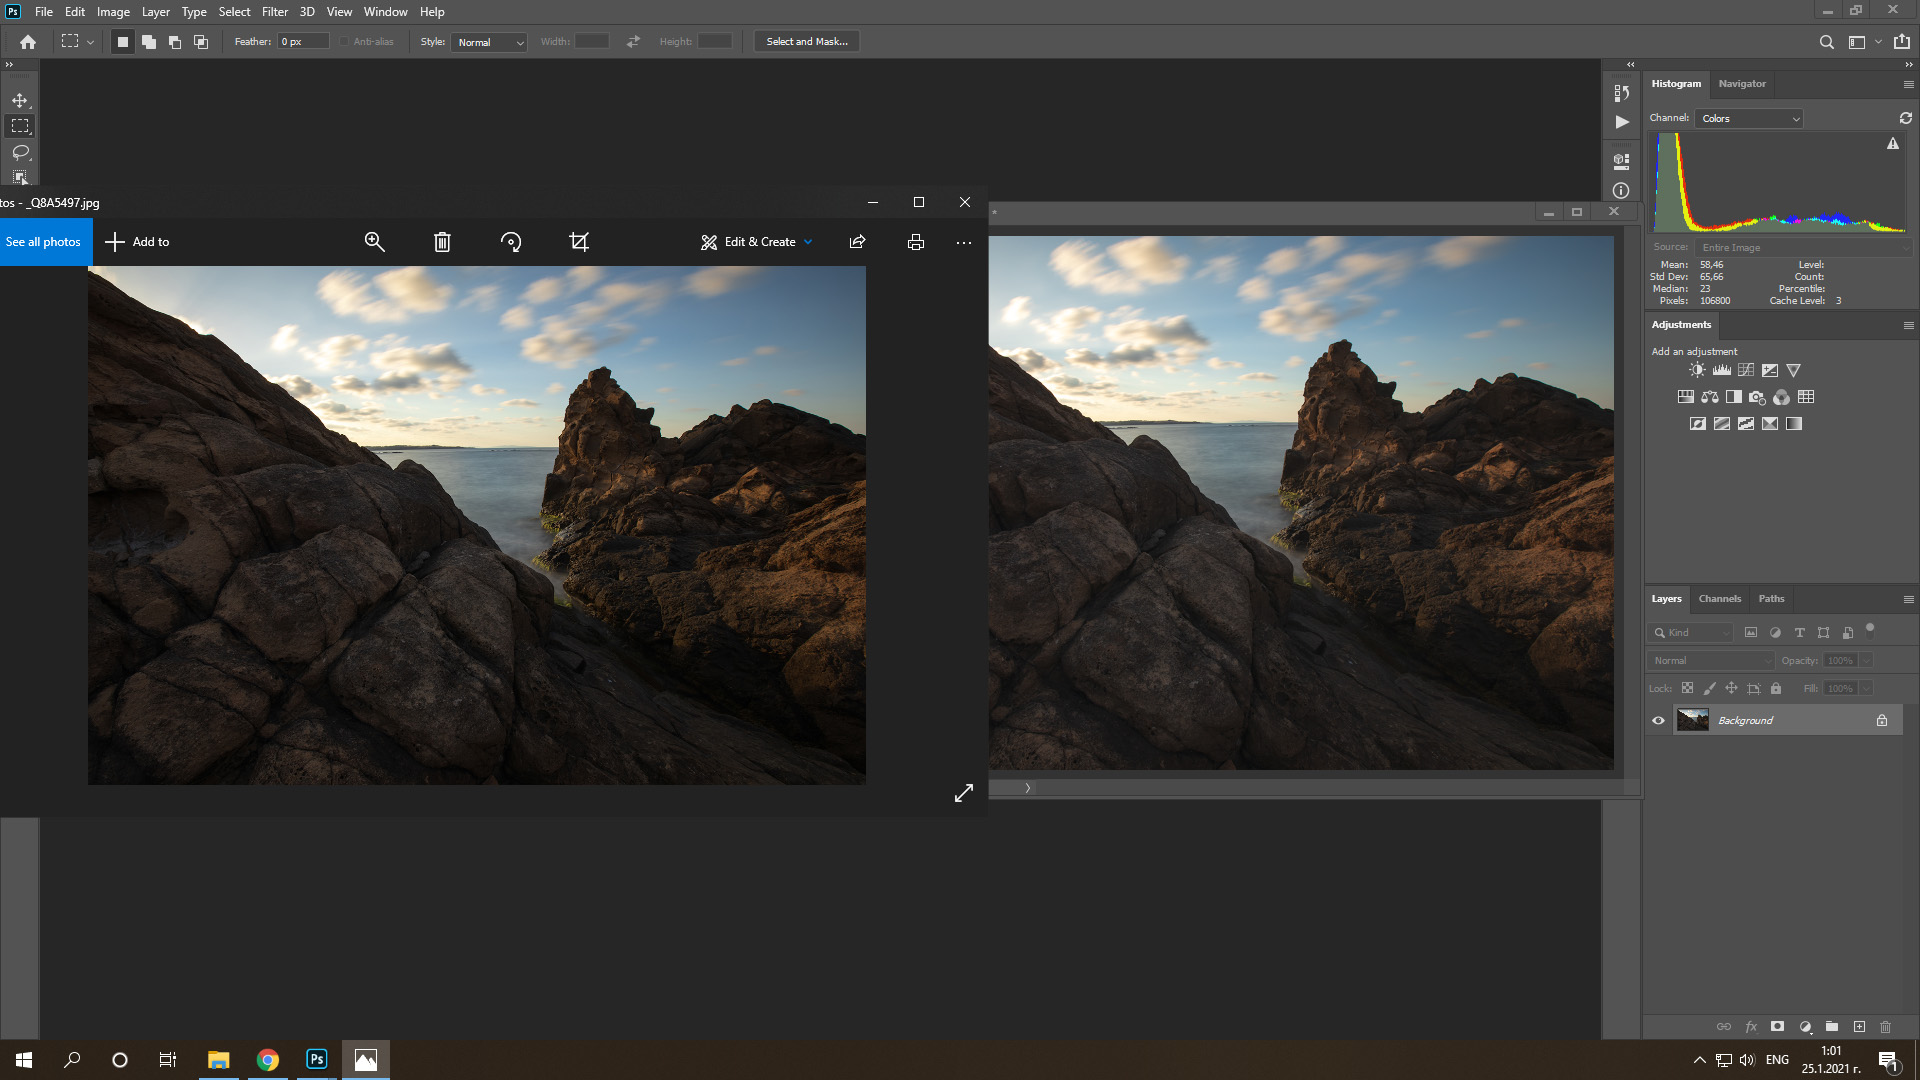Image resolution: width=1920 pixels, height=1080 pixels.
Task: Click the Select and Mask button
Action: 806,41
